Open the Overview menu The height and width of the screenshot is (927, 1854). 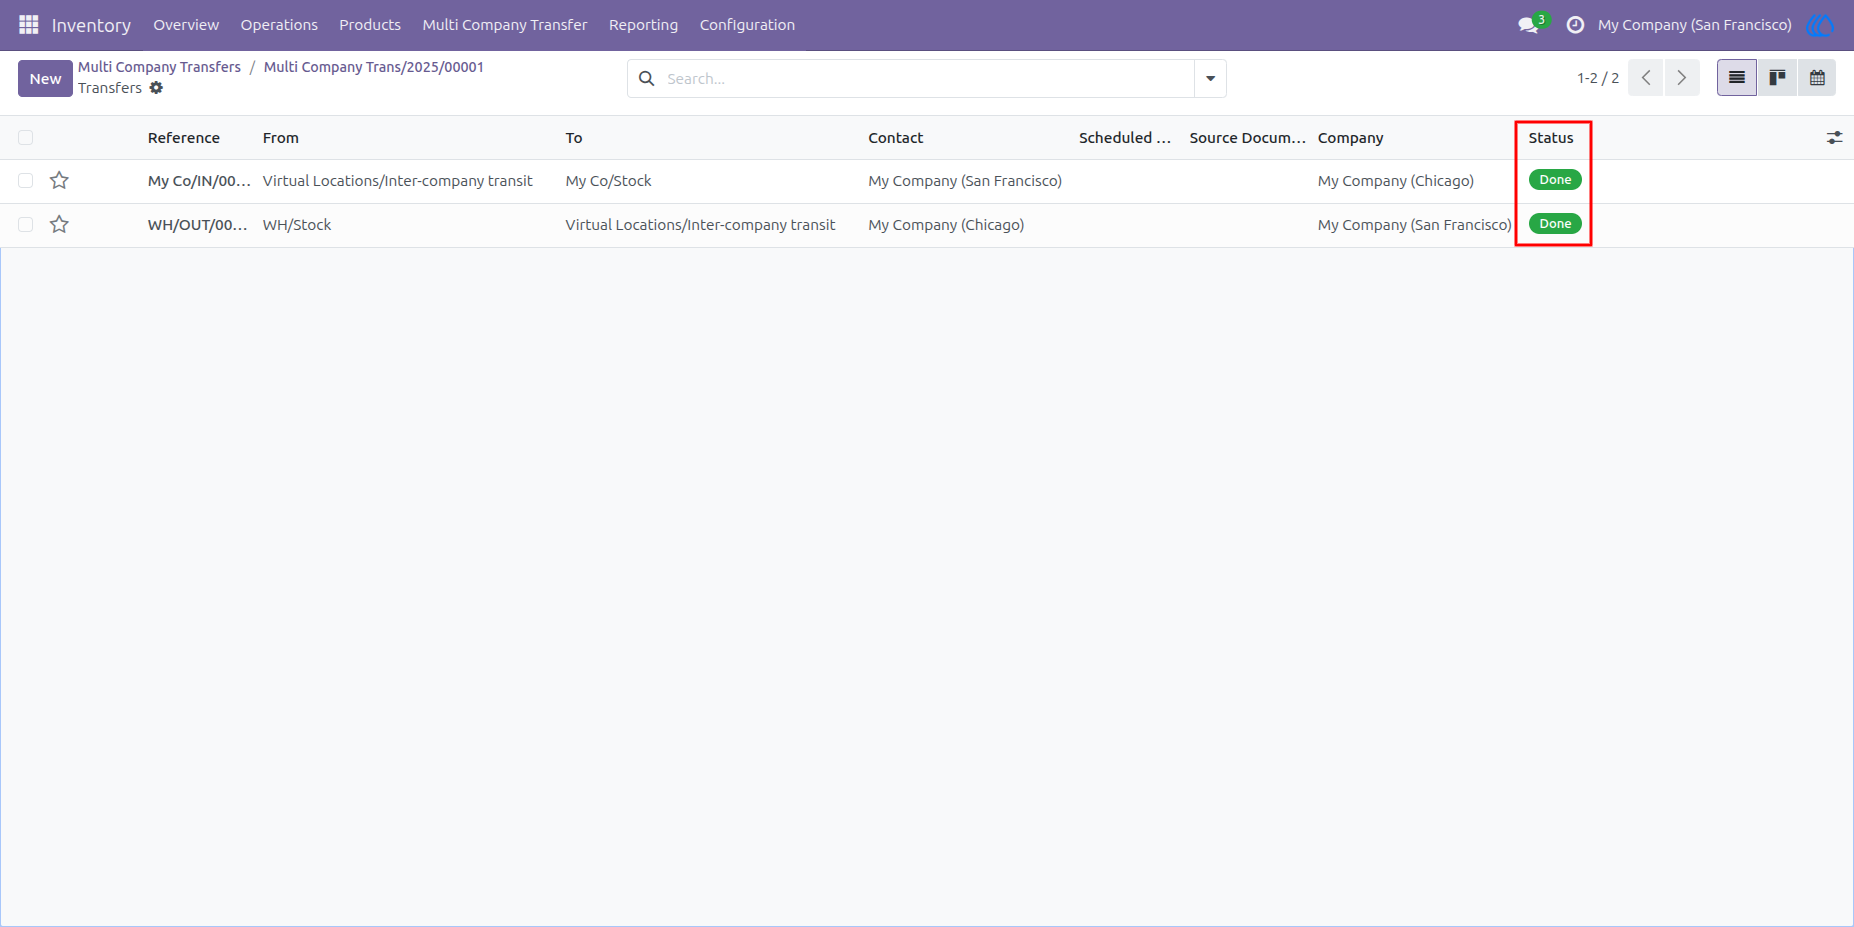coord(186,25)
